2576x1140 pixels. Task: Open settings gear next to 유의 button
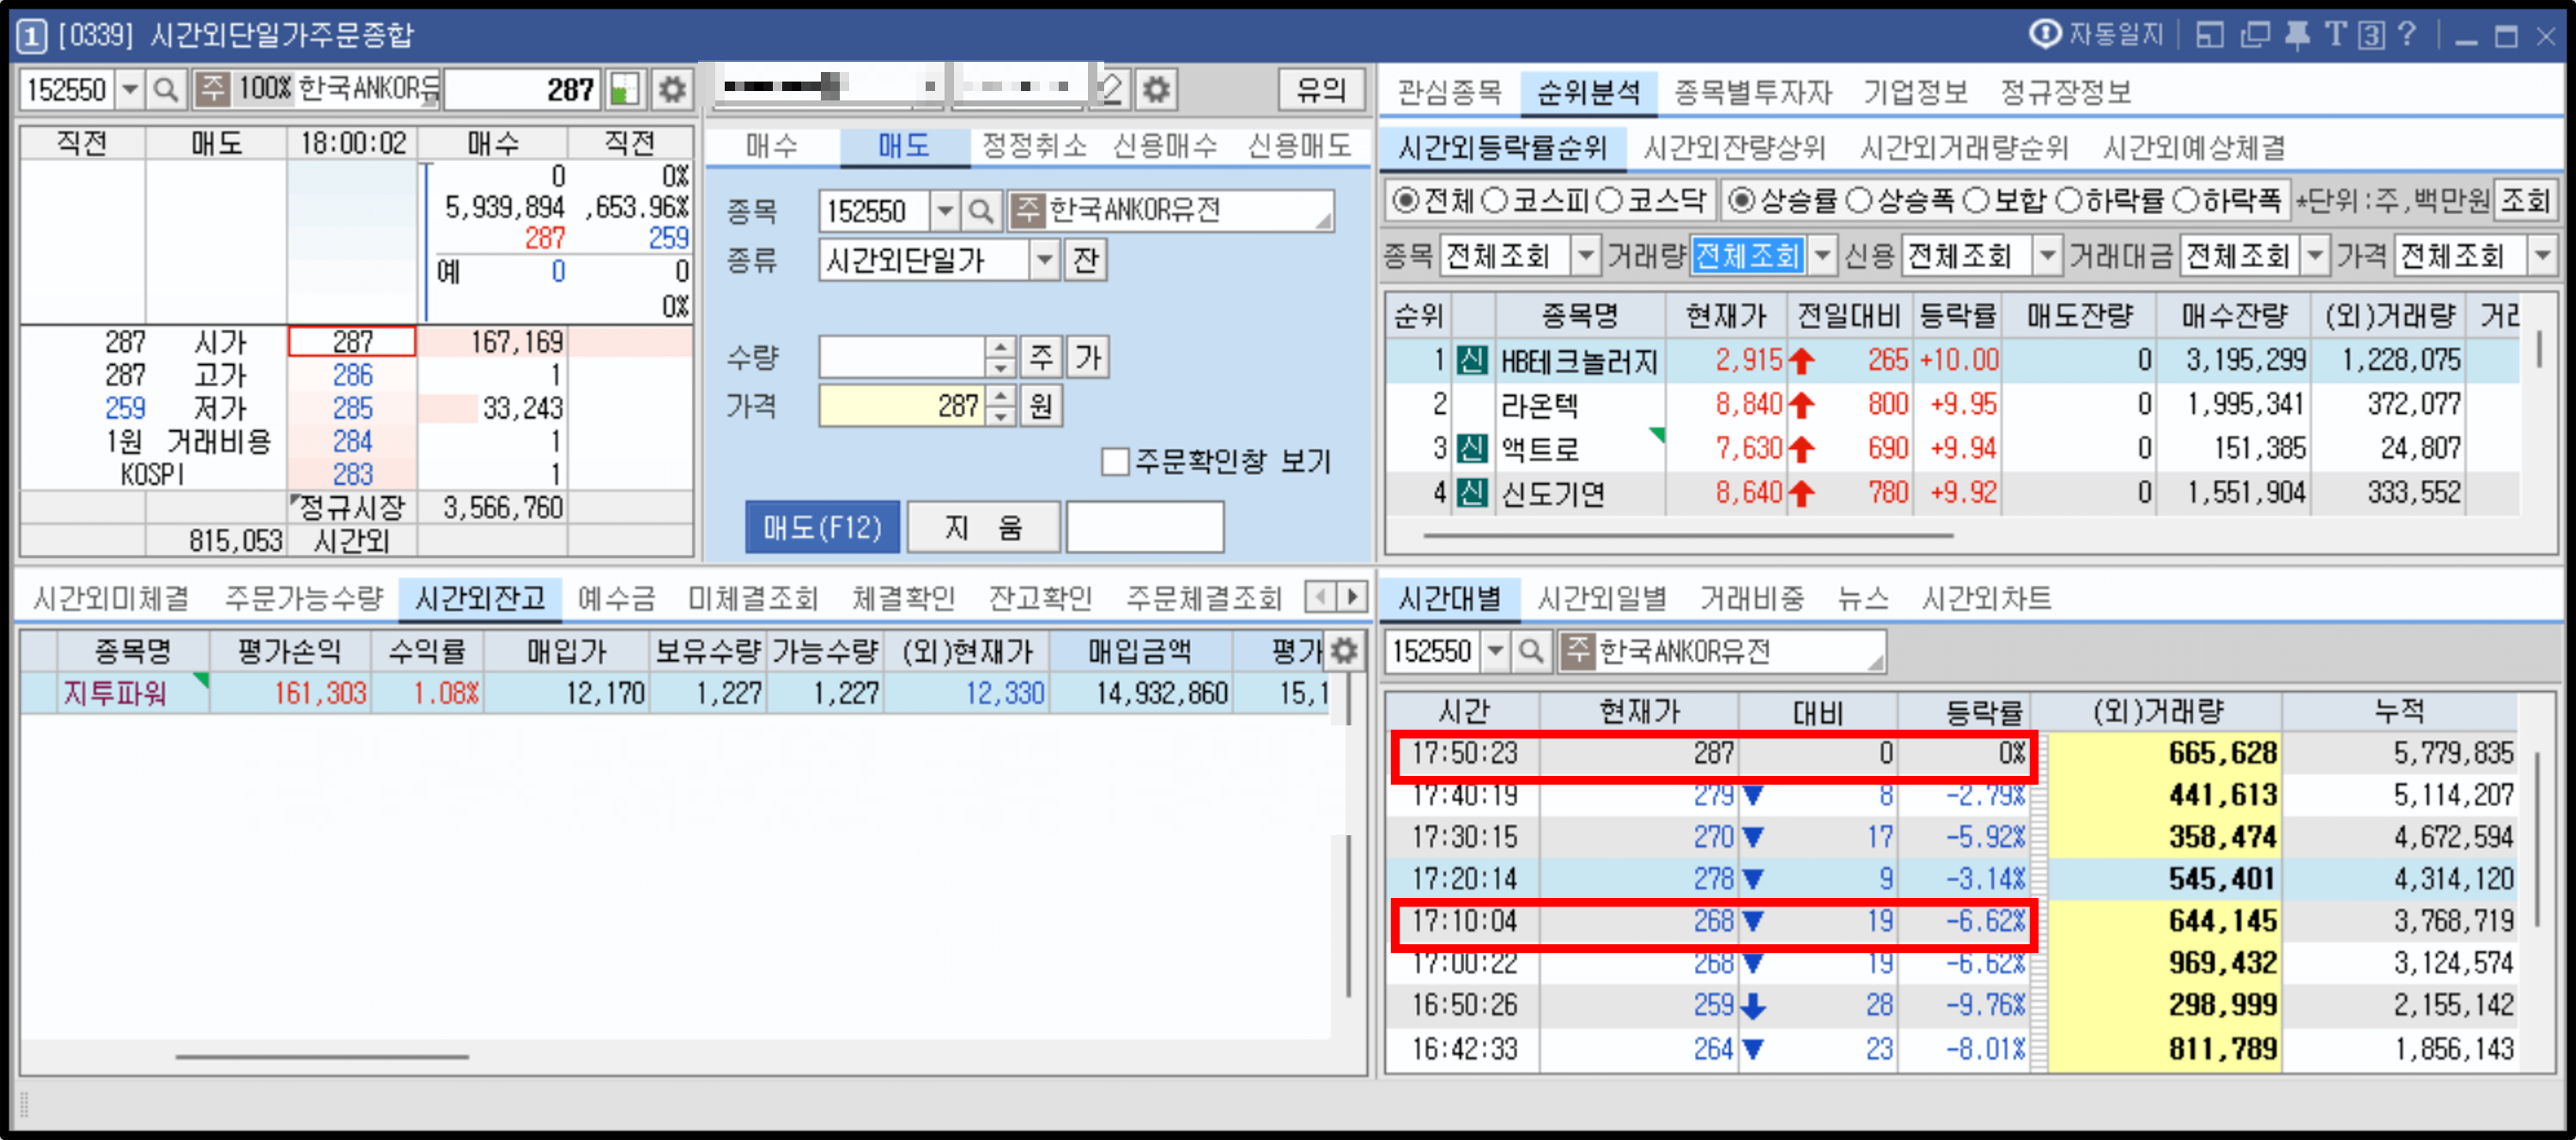click(x=1157, y=90)
